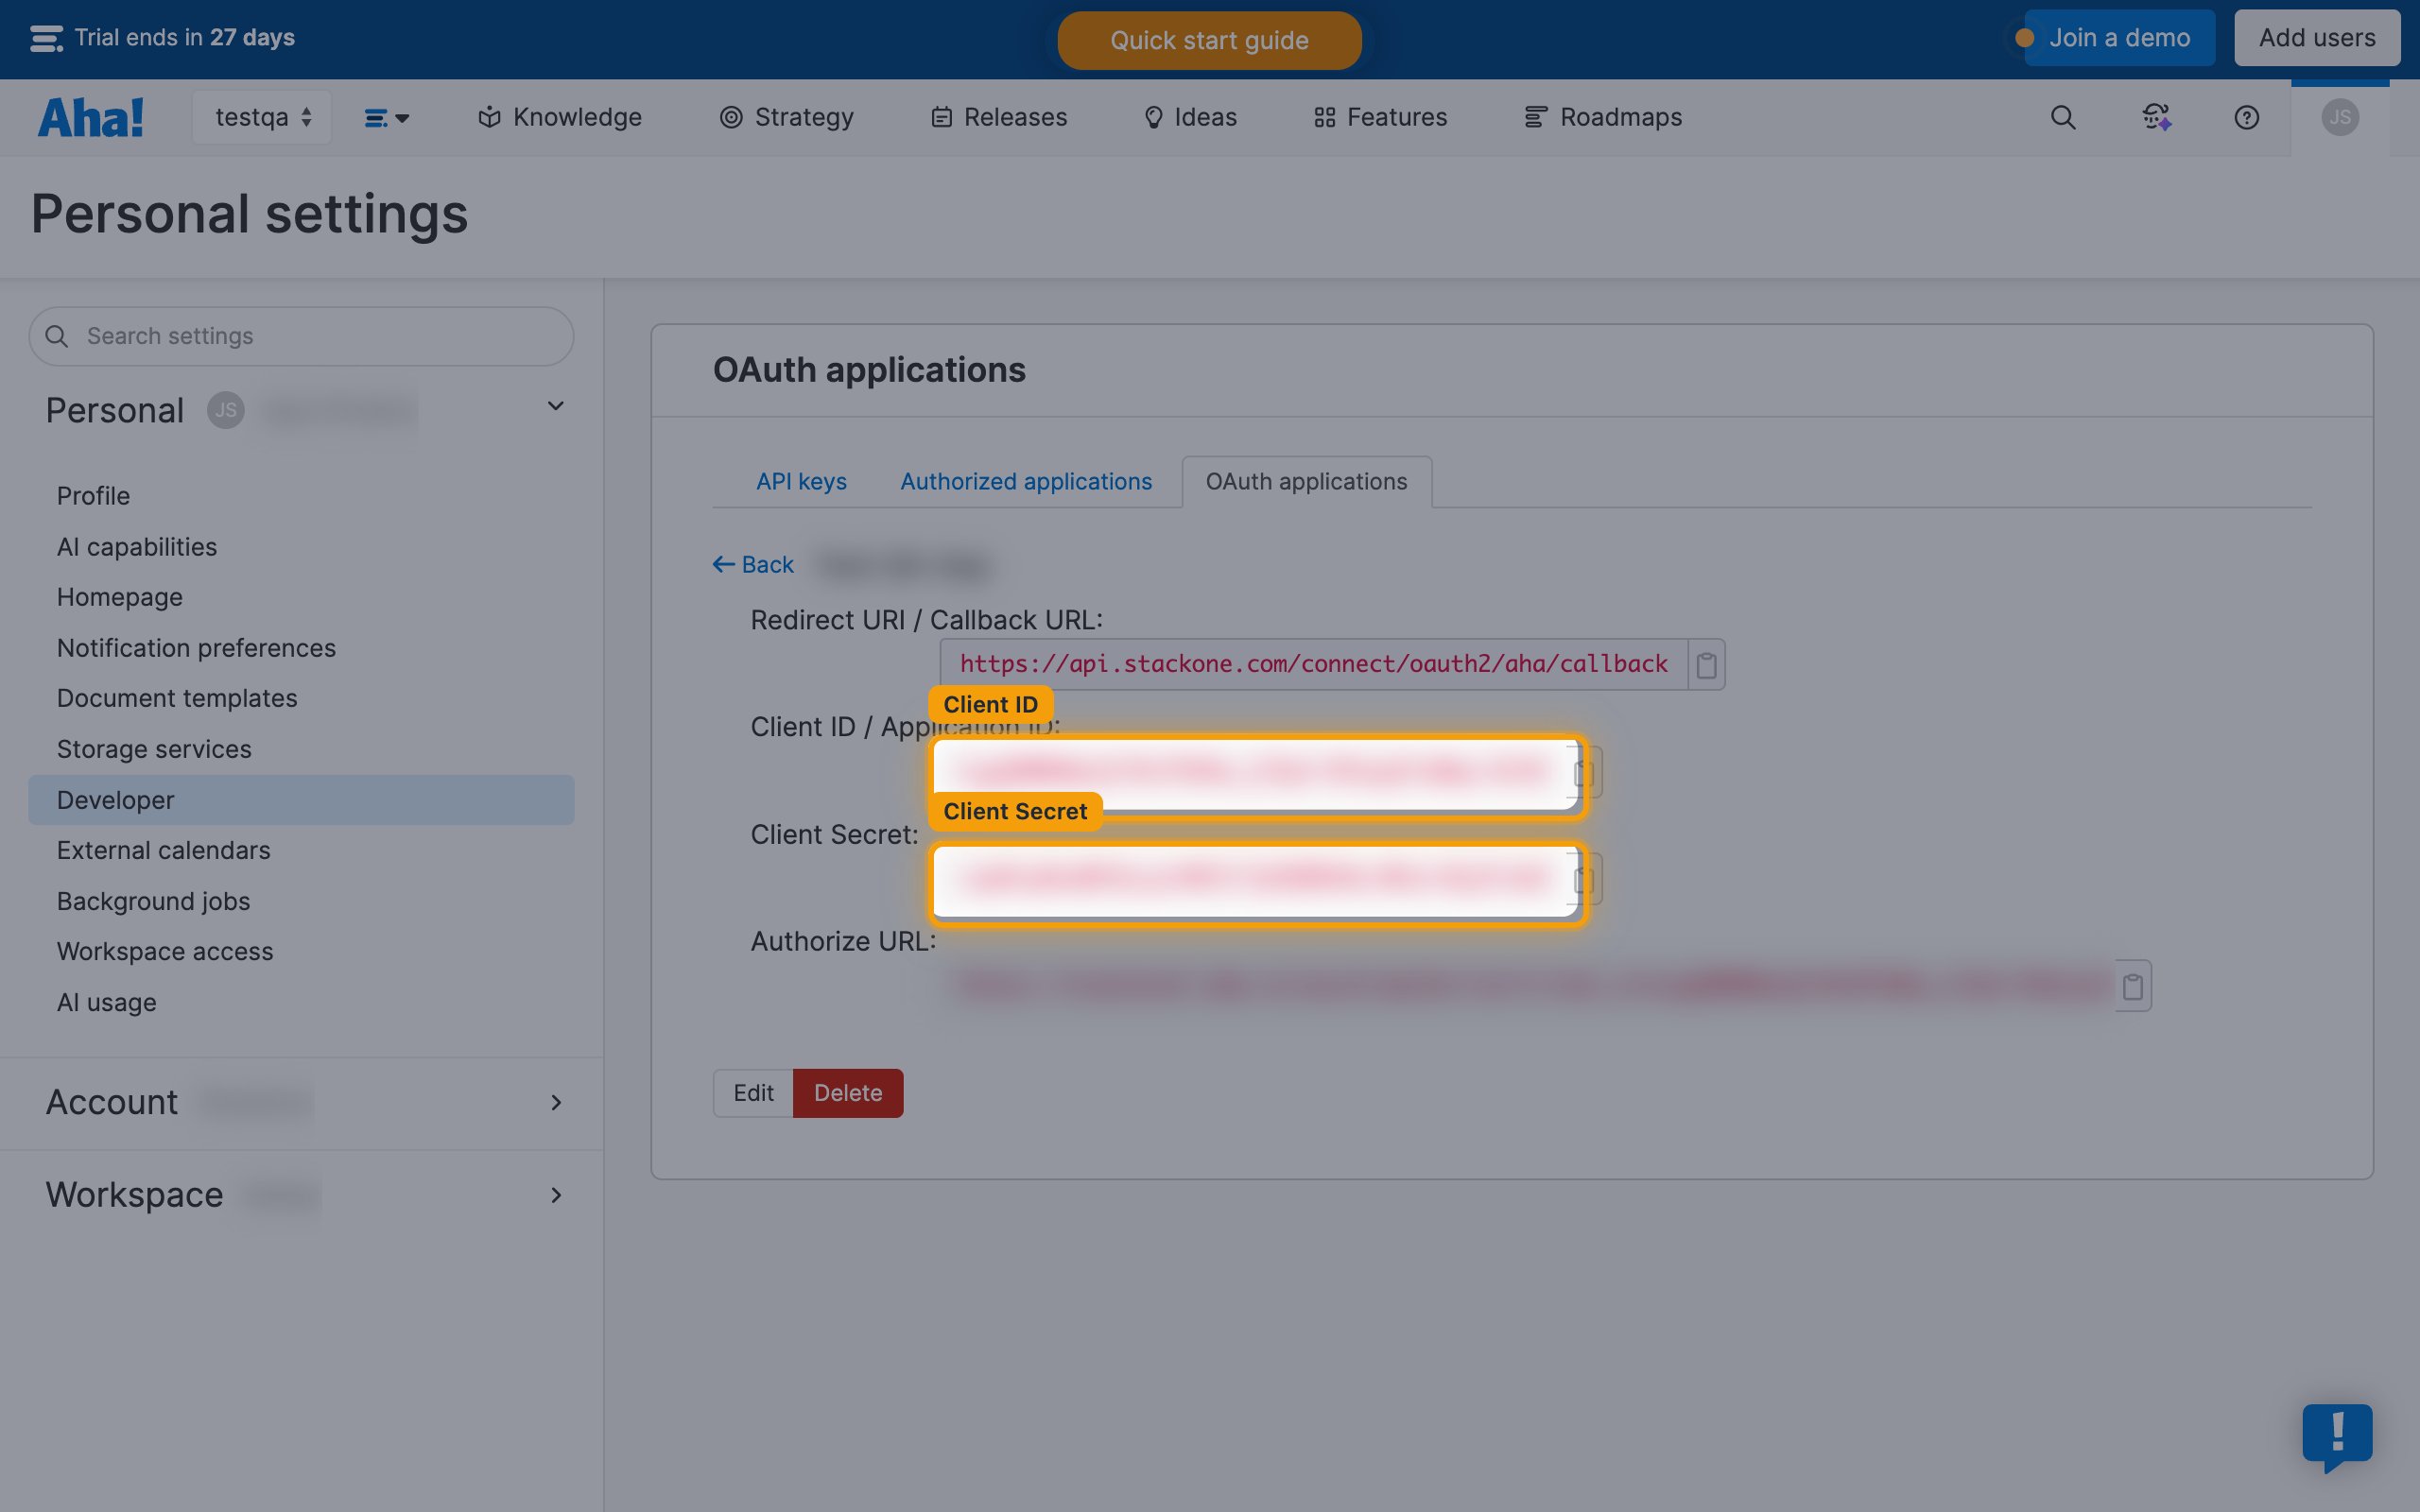Open the Strategy menu
Image resolution: width=2420 pixels, height=1512 pixels.
point(787,117)
